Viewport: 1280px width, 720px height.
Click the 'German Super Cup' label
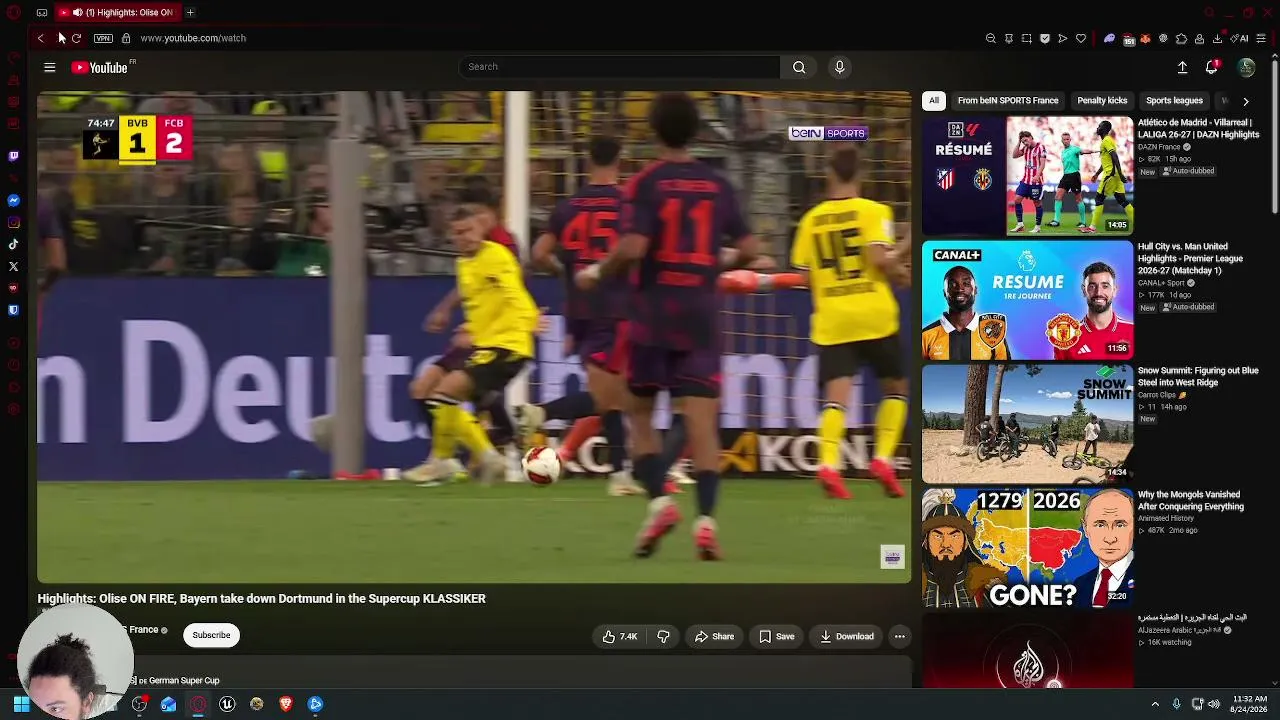click(184, 680)
